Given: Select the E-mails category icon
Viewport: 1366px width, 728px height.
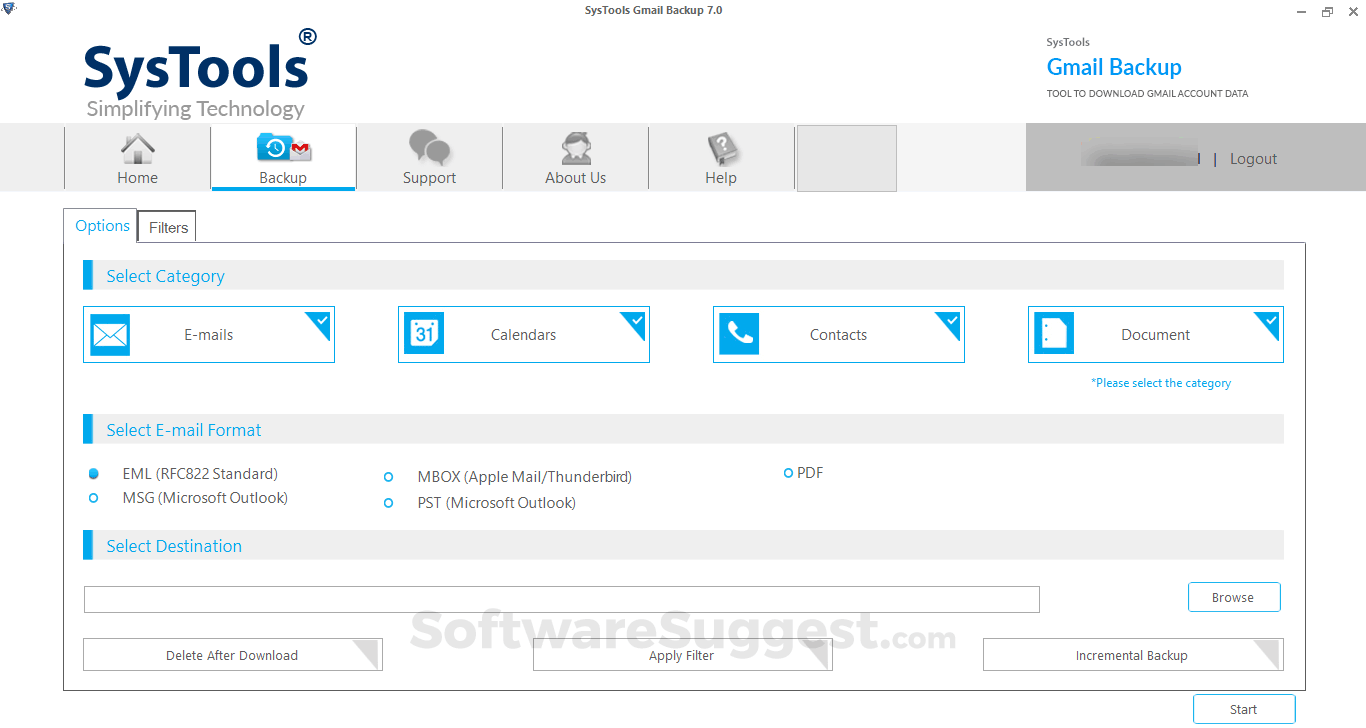Looking at the screenshot, I should point(109,334).
